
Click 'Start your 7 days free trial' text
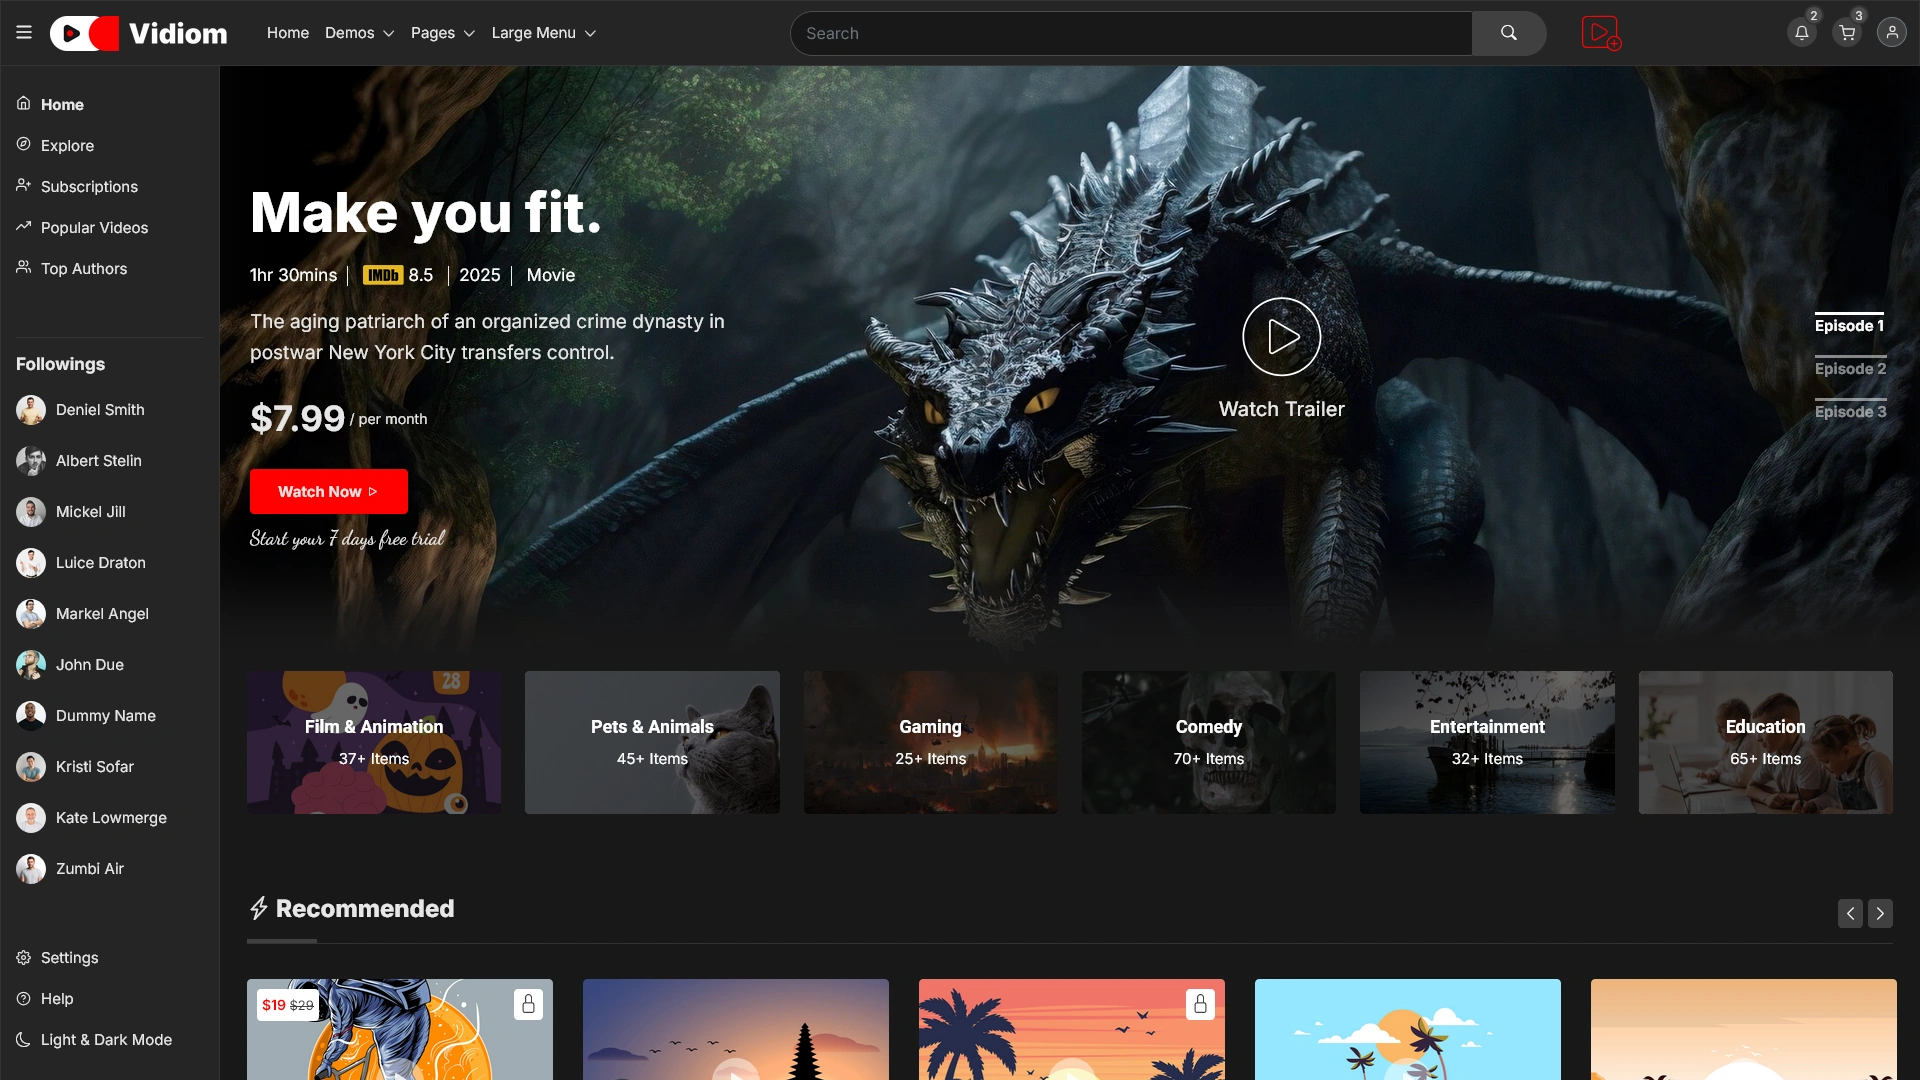tap(347, 539)
